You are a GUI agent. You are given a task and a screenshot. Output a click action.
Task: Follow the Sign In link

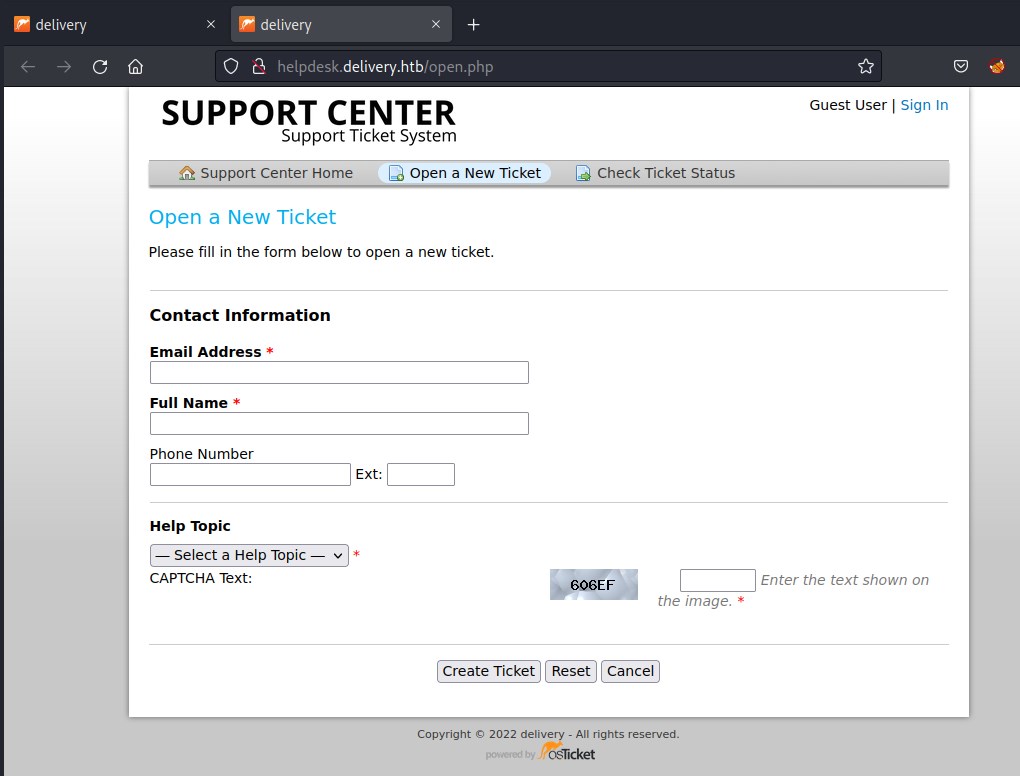(924, 105)
